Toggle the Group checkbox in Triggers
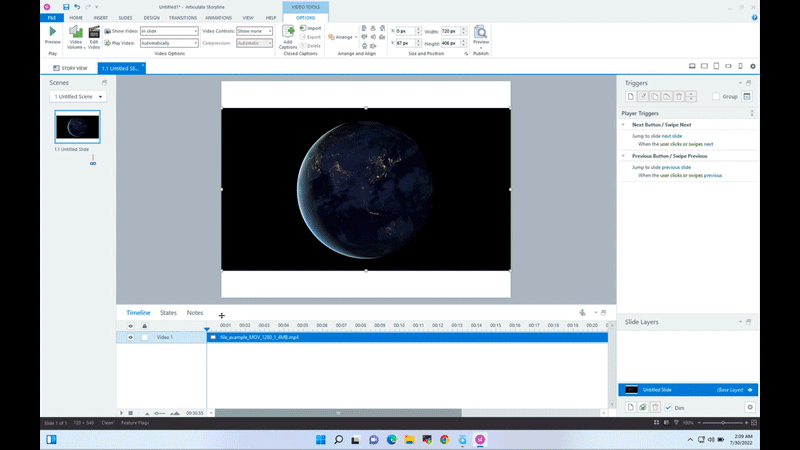 pyautogui.click(x=716, y=97)
